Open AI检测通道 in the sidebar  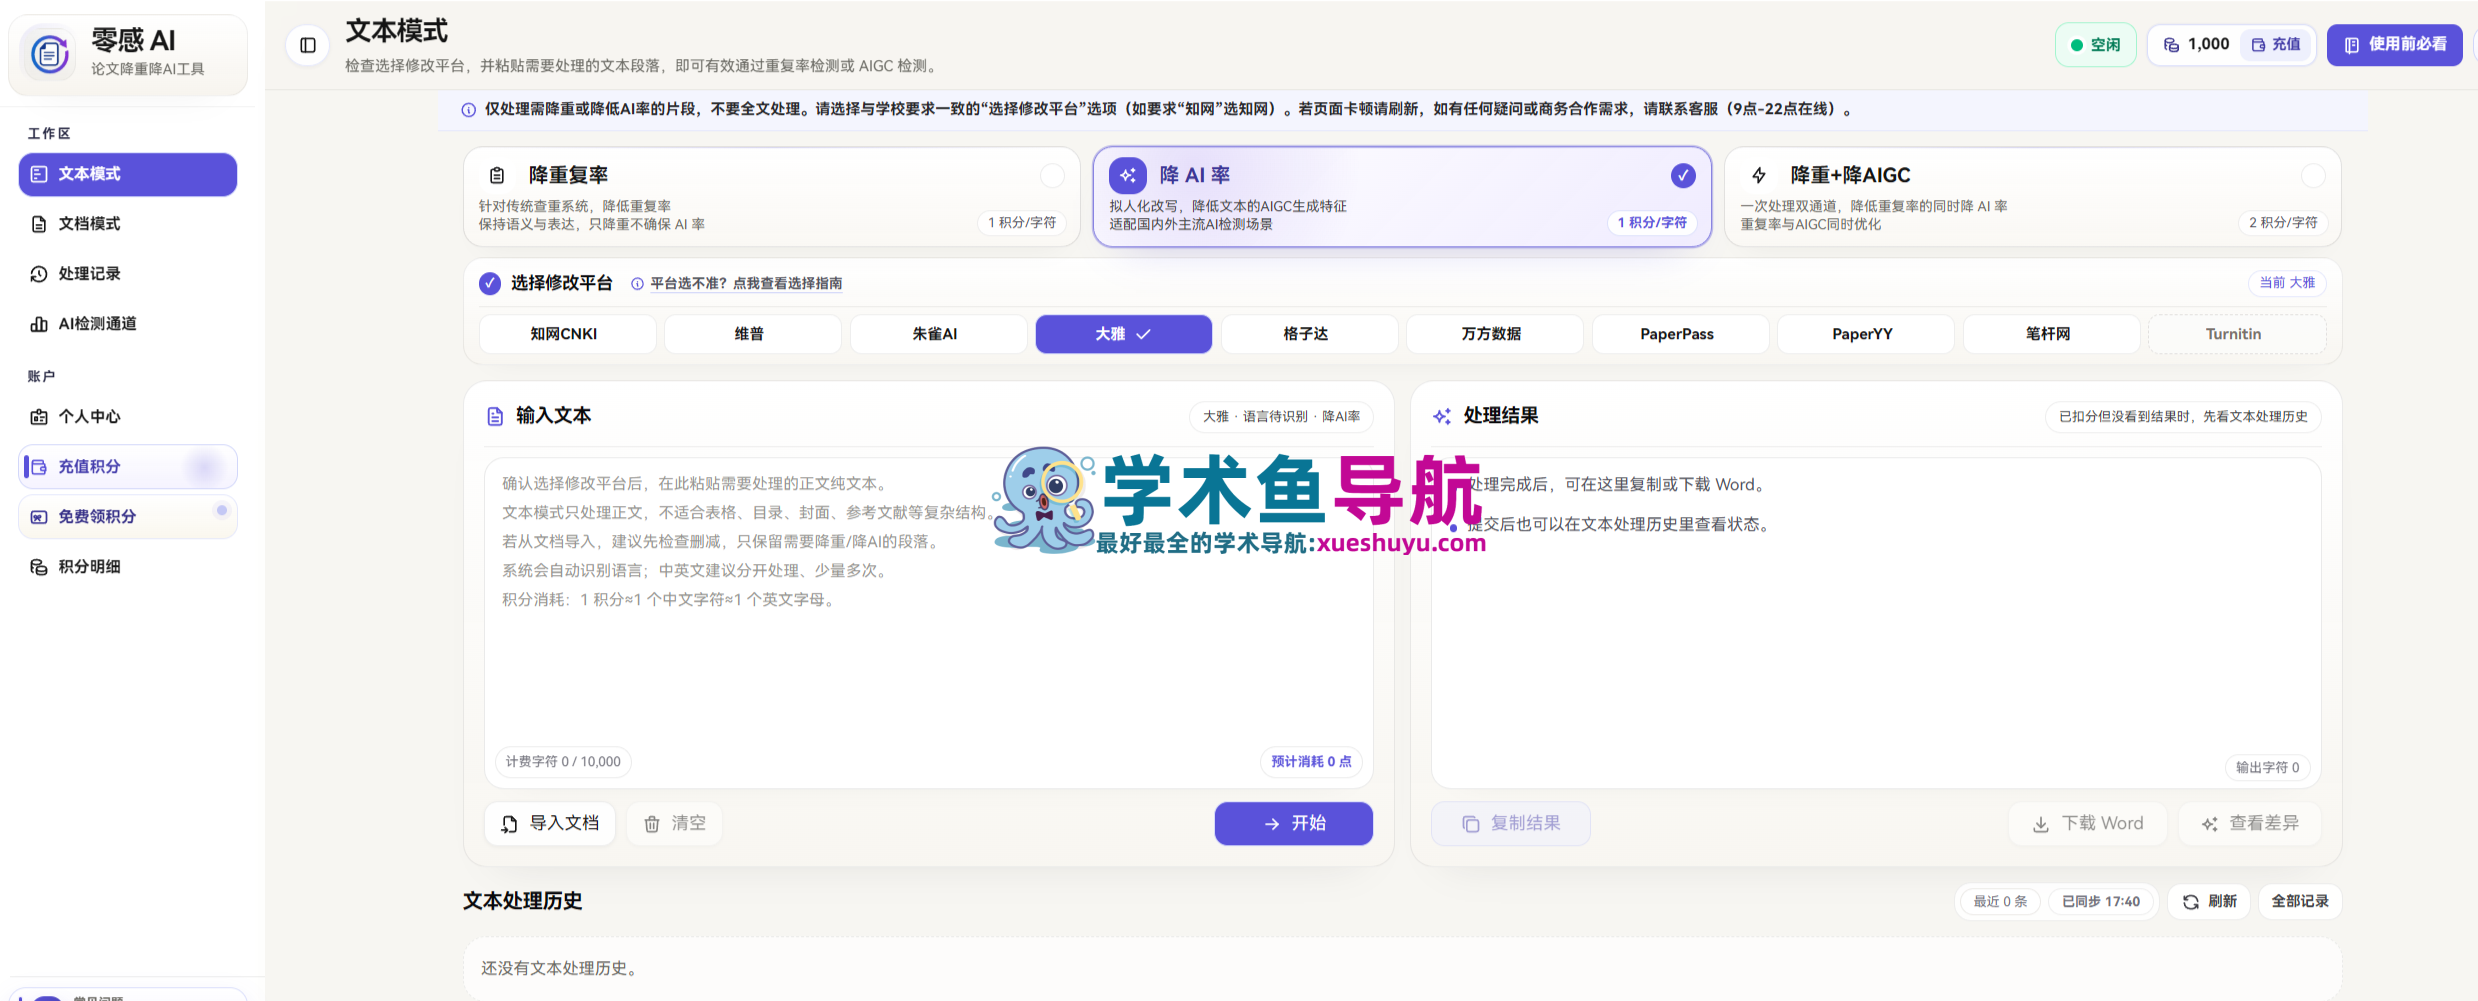coord(128,324)
